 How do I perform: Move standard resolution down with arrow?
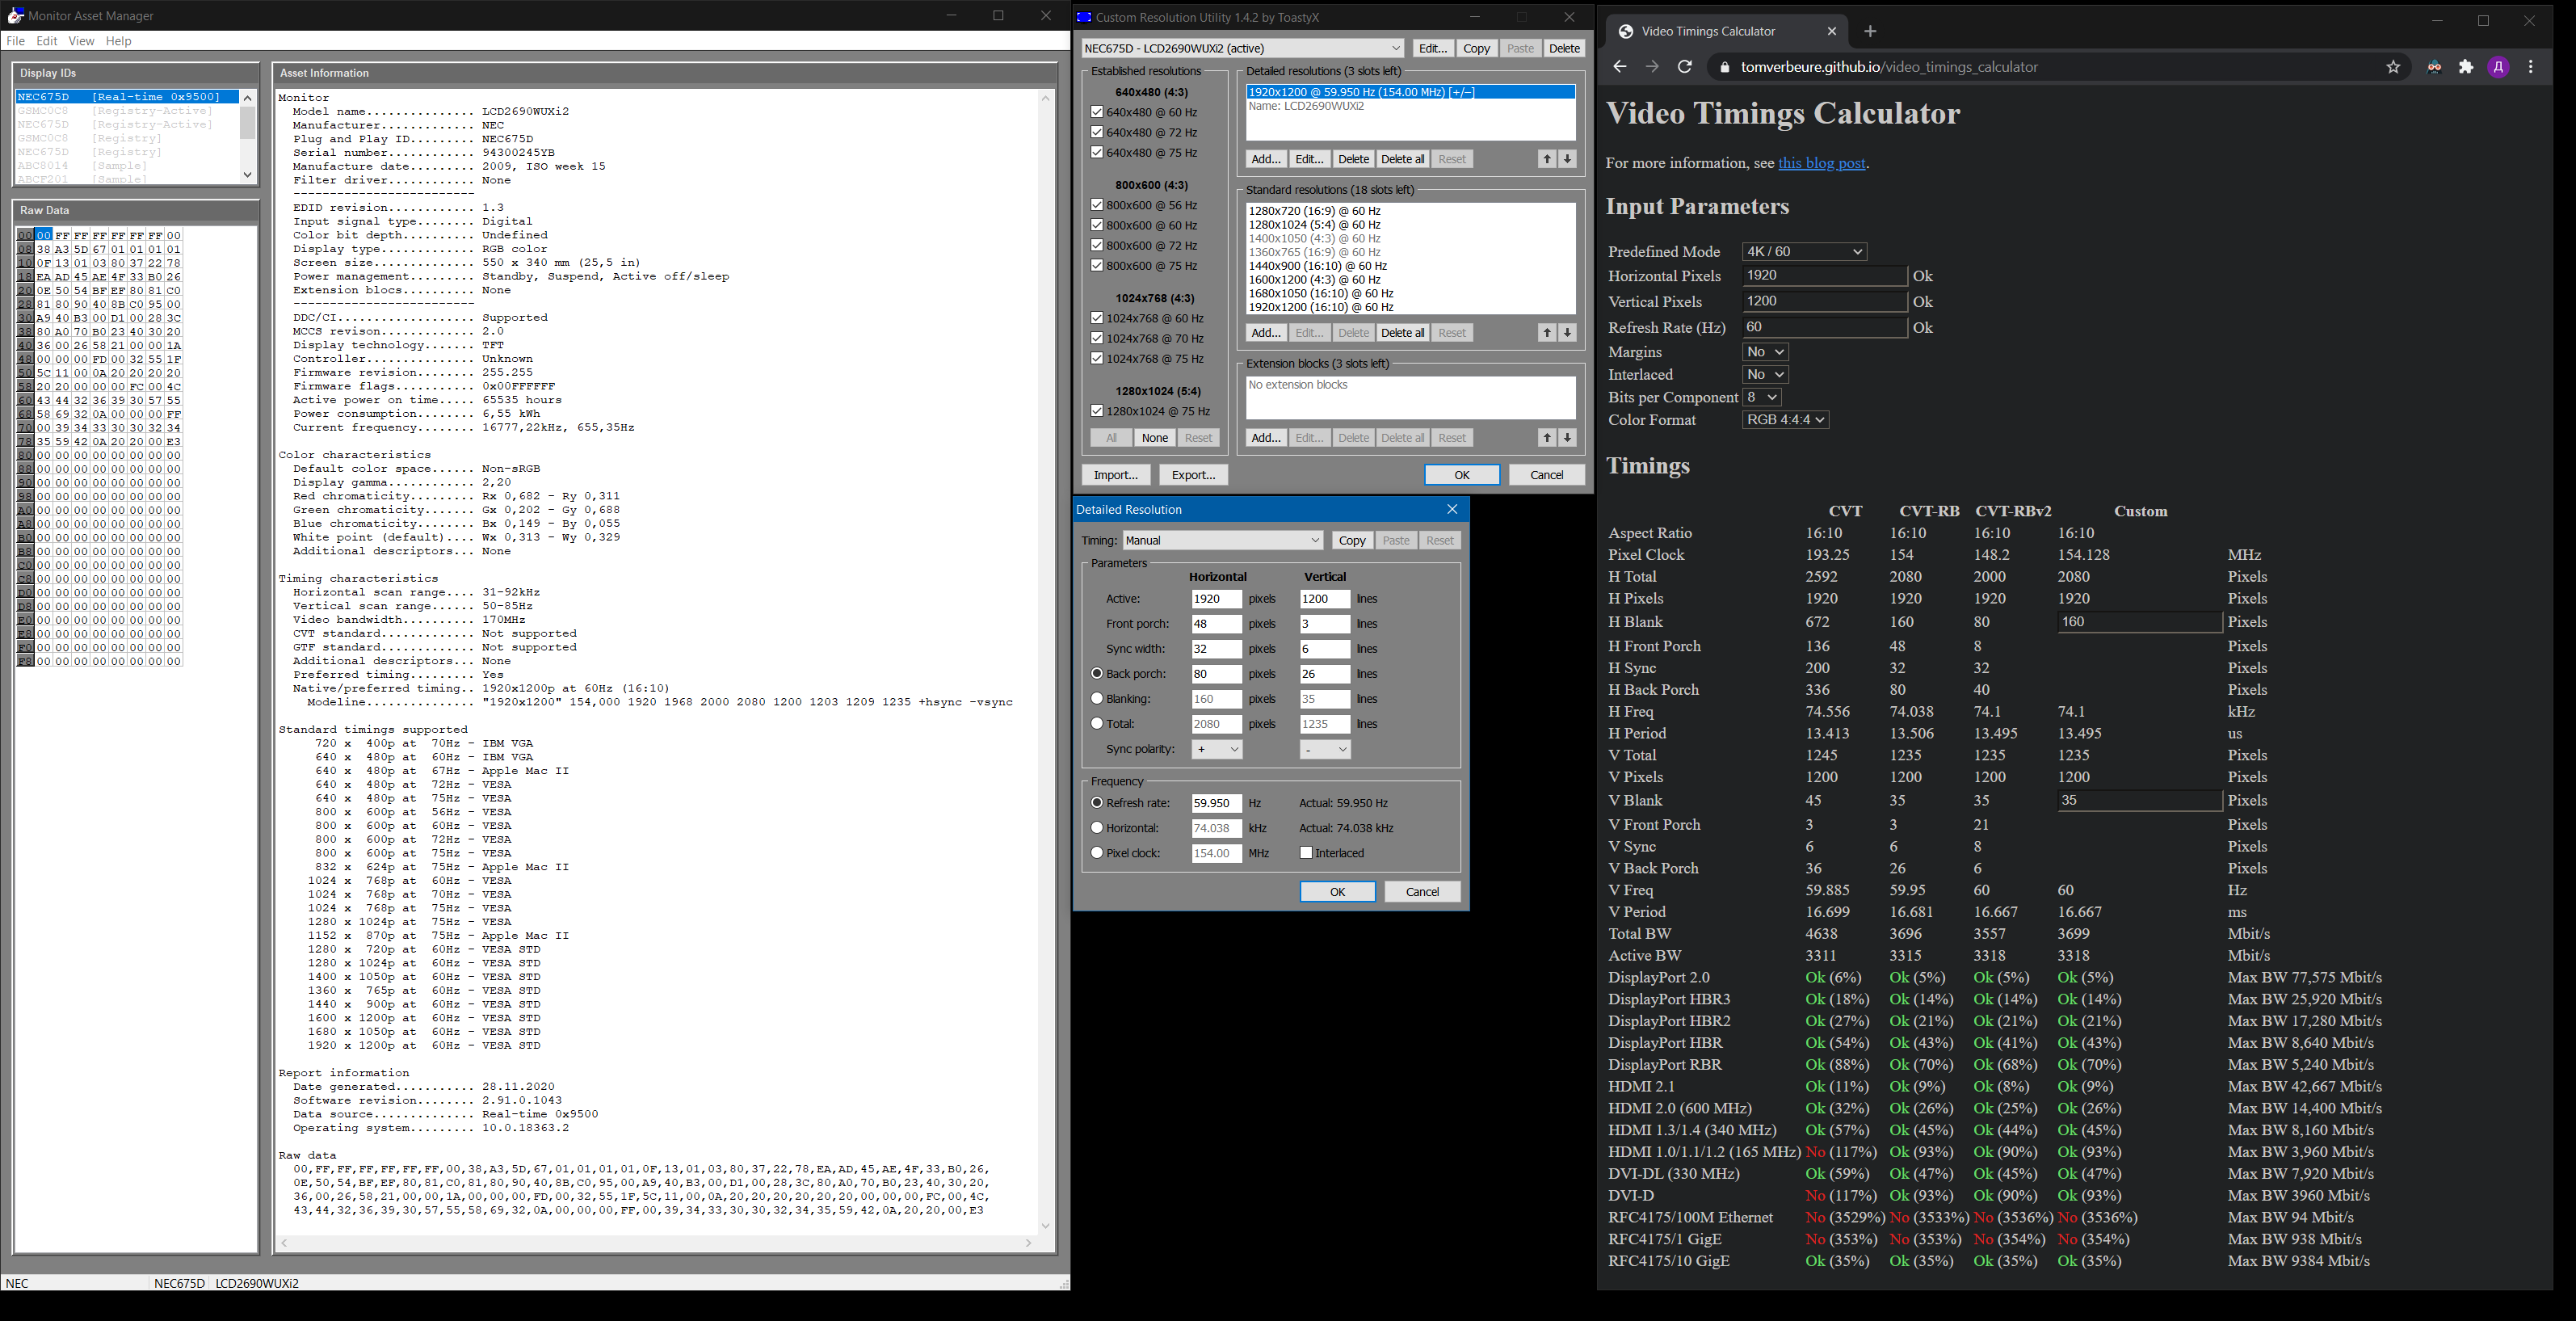coord(1567,333)
